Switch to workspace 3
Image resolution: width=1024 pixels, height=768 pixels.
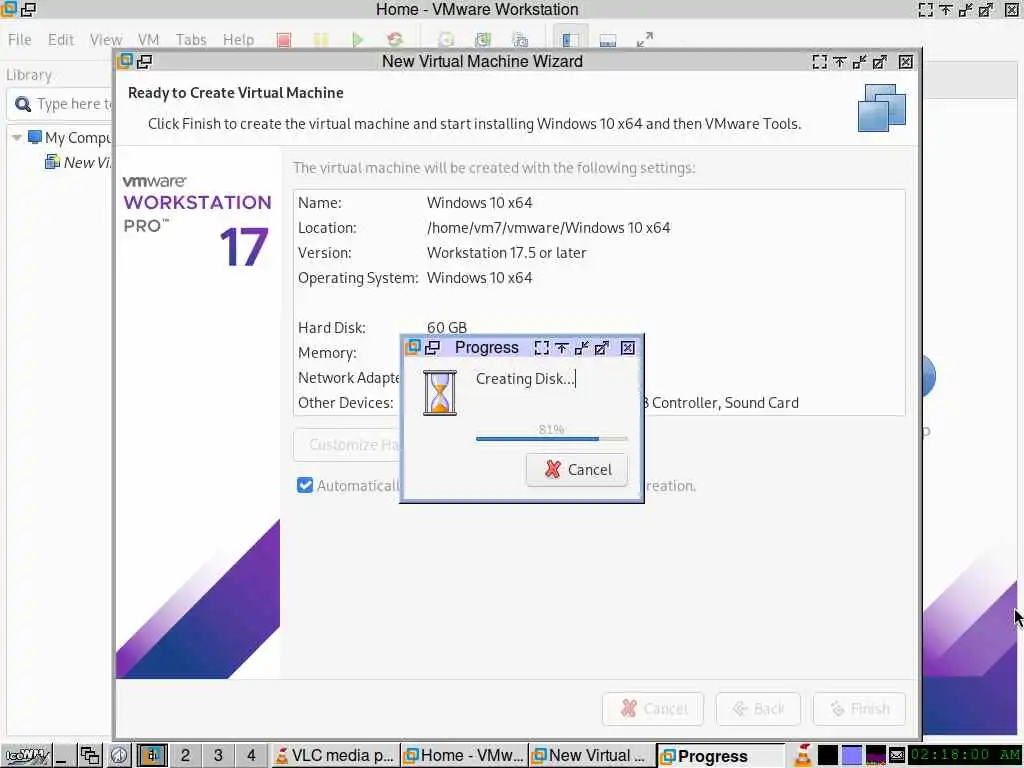point(218,756)
